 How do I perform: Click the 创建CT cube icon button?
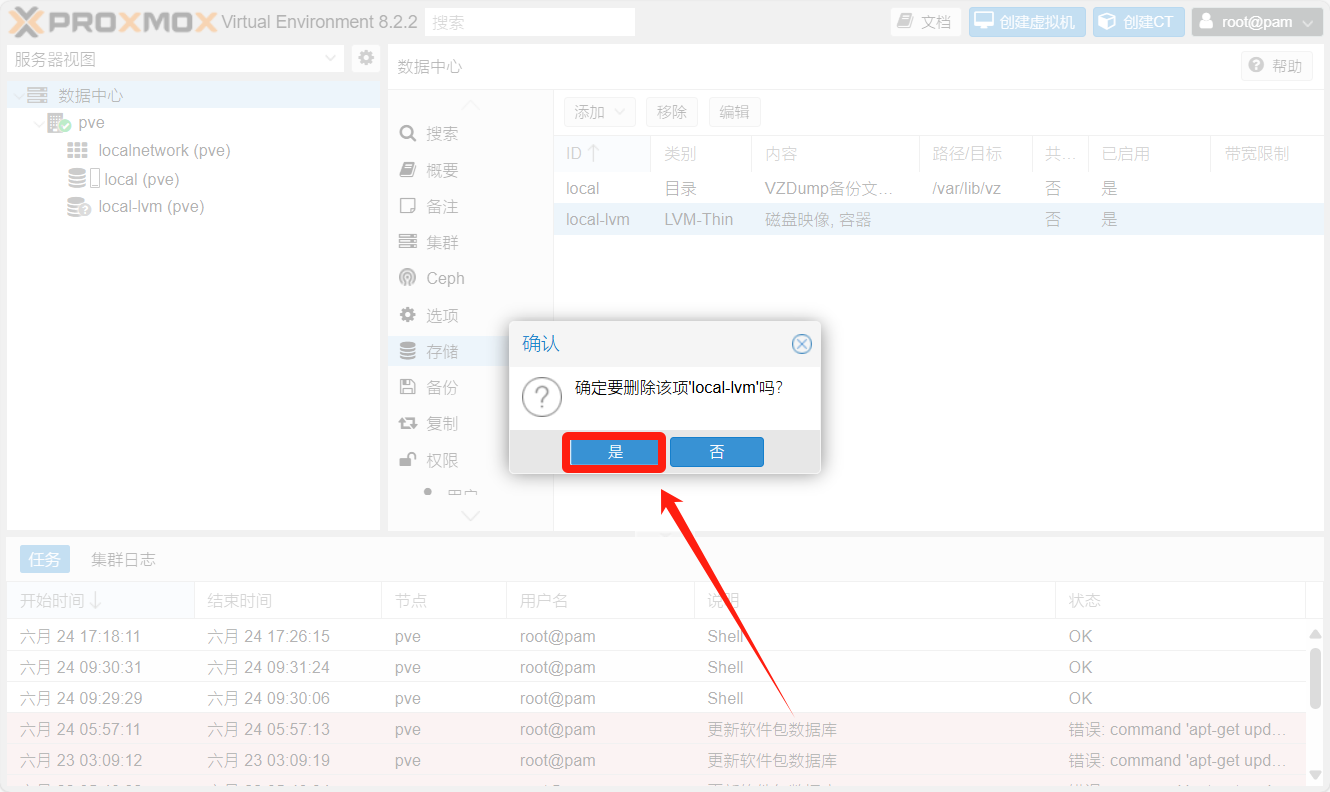tap(1138, 22)
